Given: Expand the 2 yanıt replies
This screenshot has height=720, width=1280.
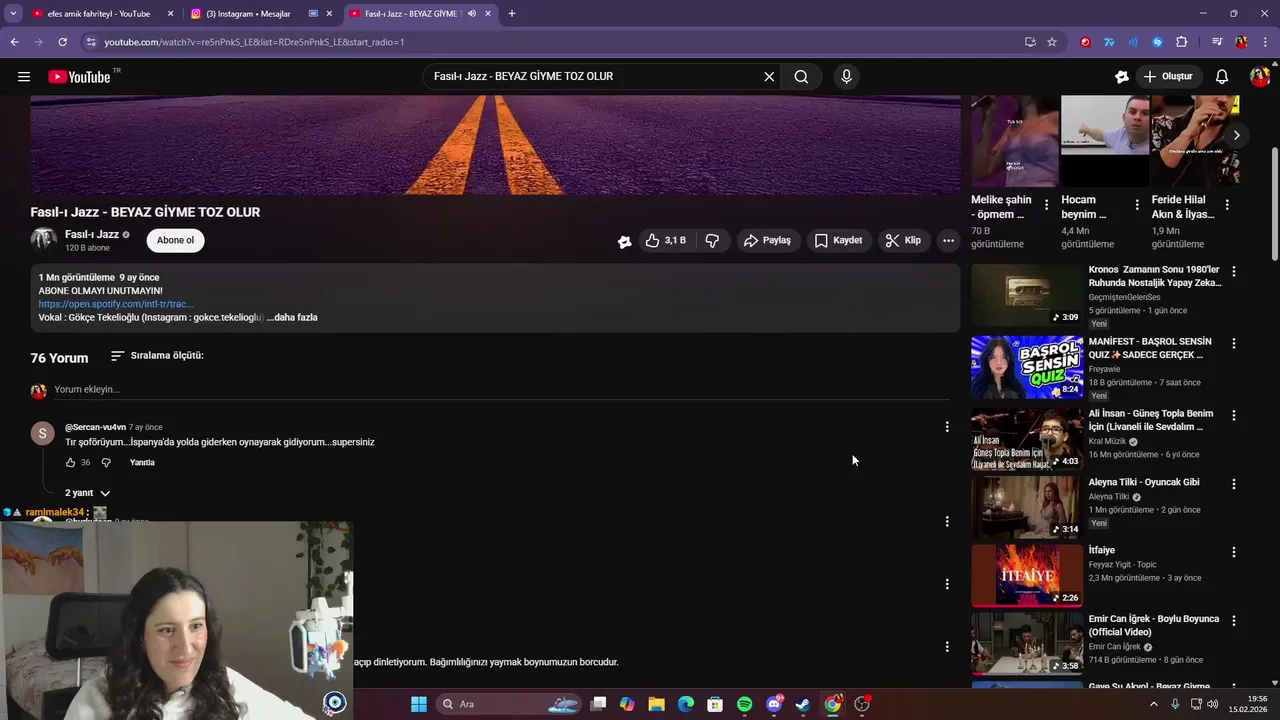Looking at the screenshot, I should (x=88, y=493).
